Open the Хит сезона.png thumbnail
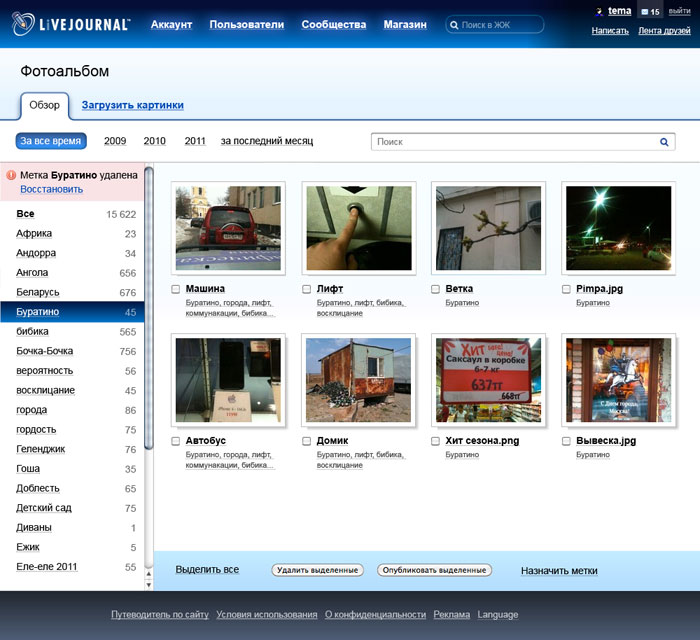This screenshot has height=640, width=700. tap(487, 380)
